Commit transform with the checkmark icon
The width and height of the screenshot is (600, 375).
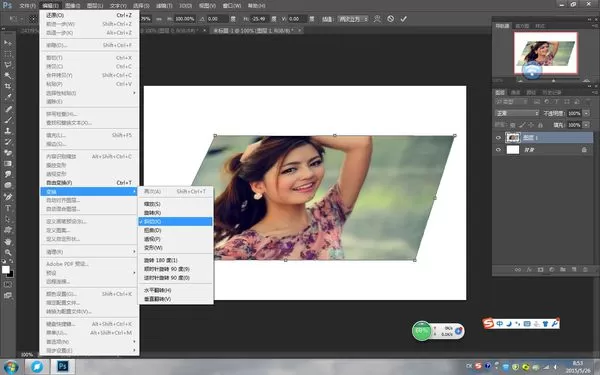tap(404, 19)
